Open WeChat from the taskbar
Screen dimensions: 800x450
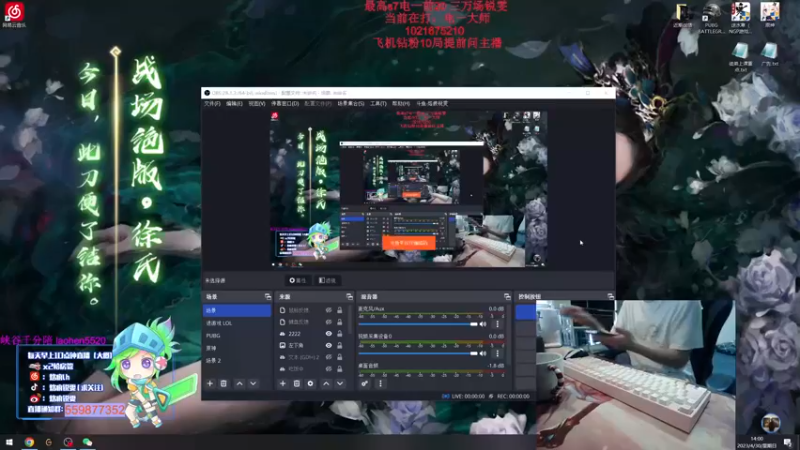(87, 442)
